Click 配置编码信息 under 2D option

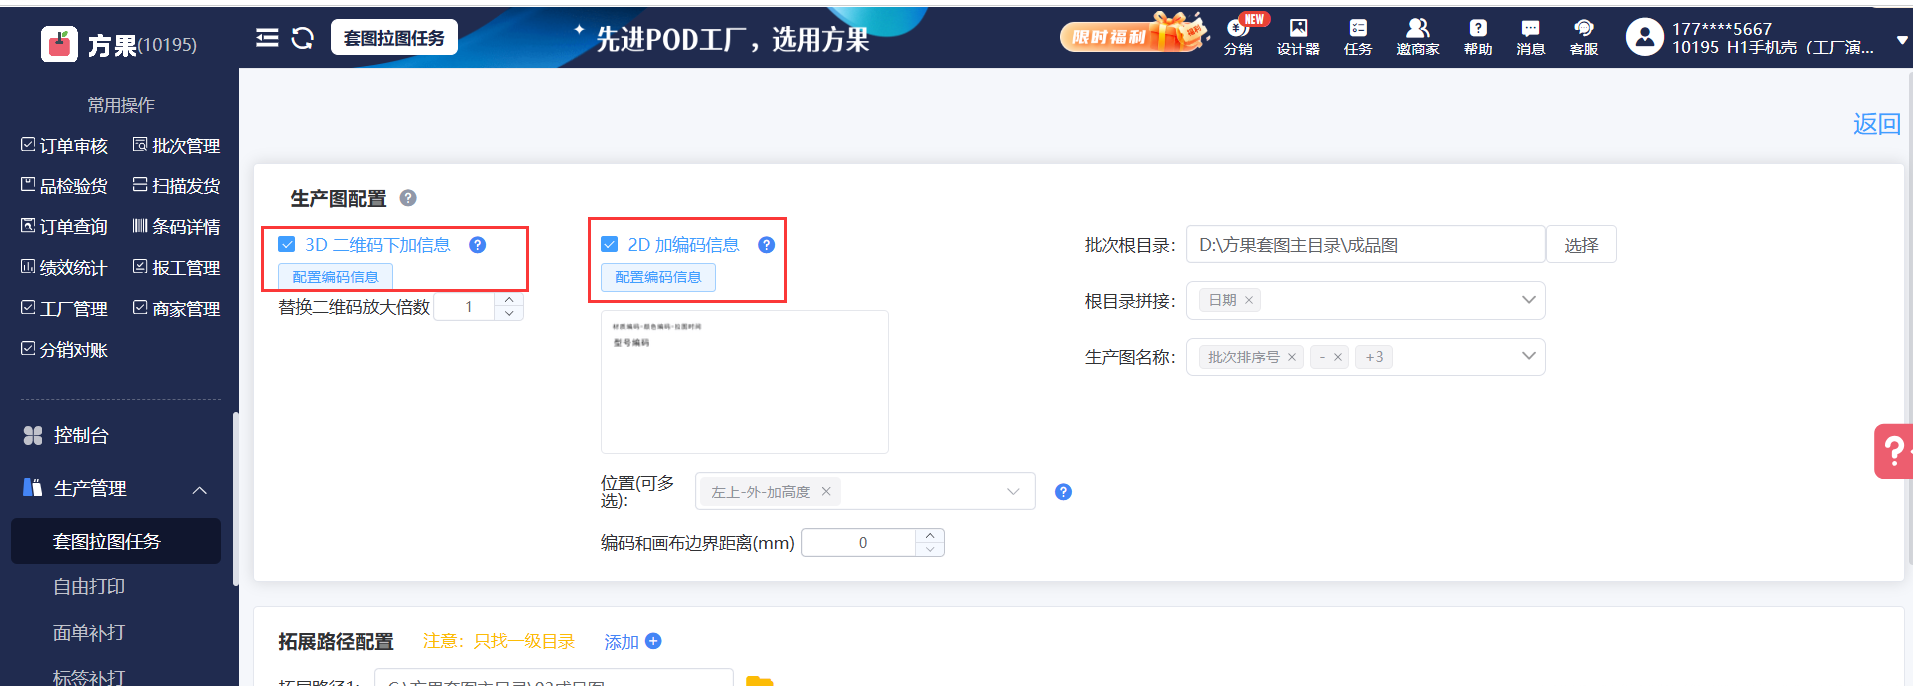pyautogui.click(x=658, y=277)
